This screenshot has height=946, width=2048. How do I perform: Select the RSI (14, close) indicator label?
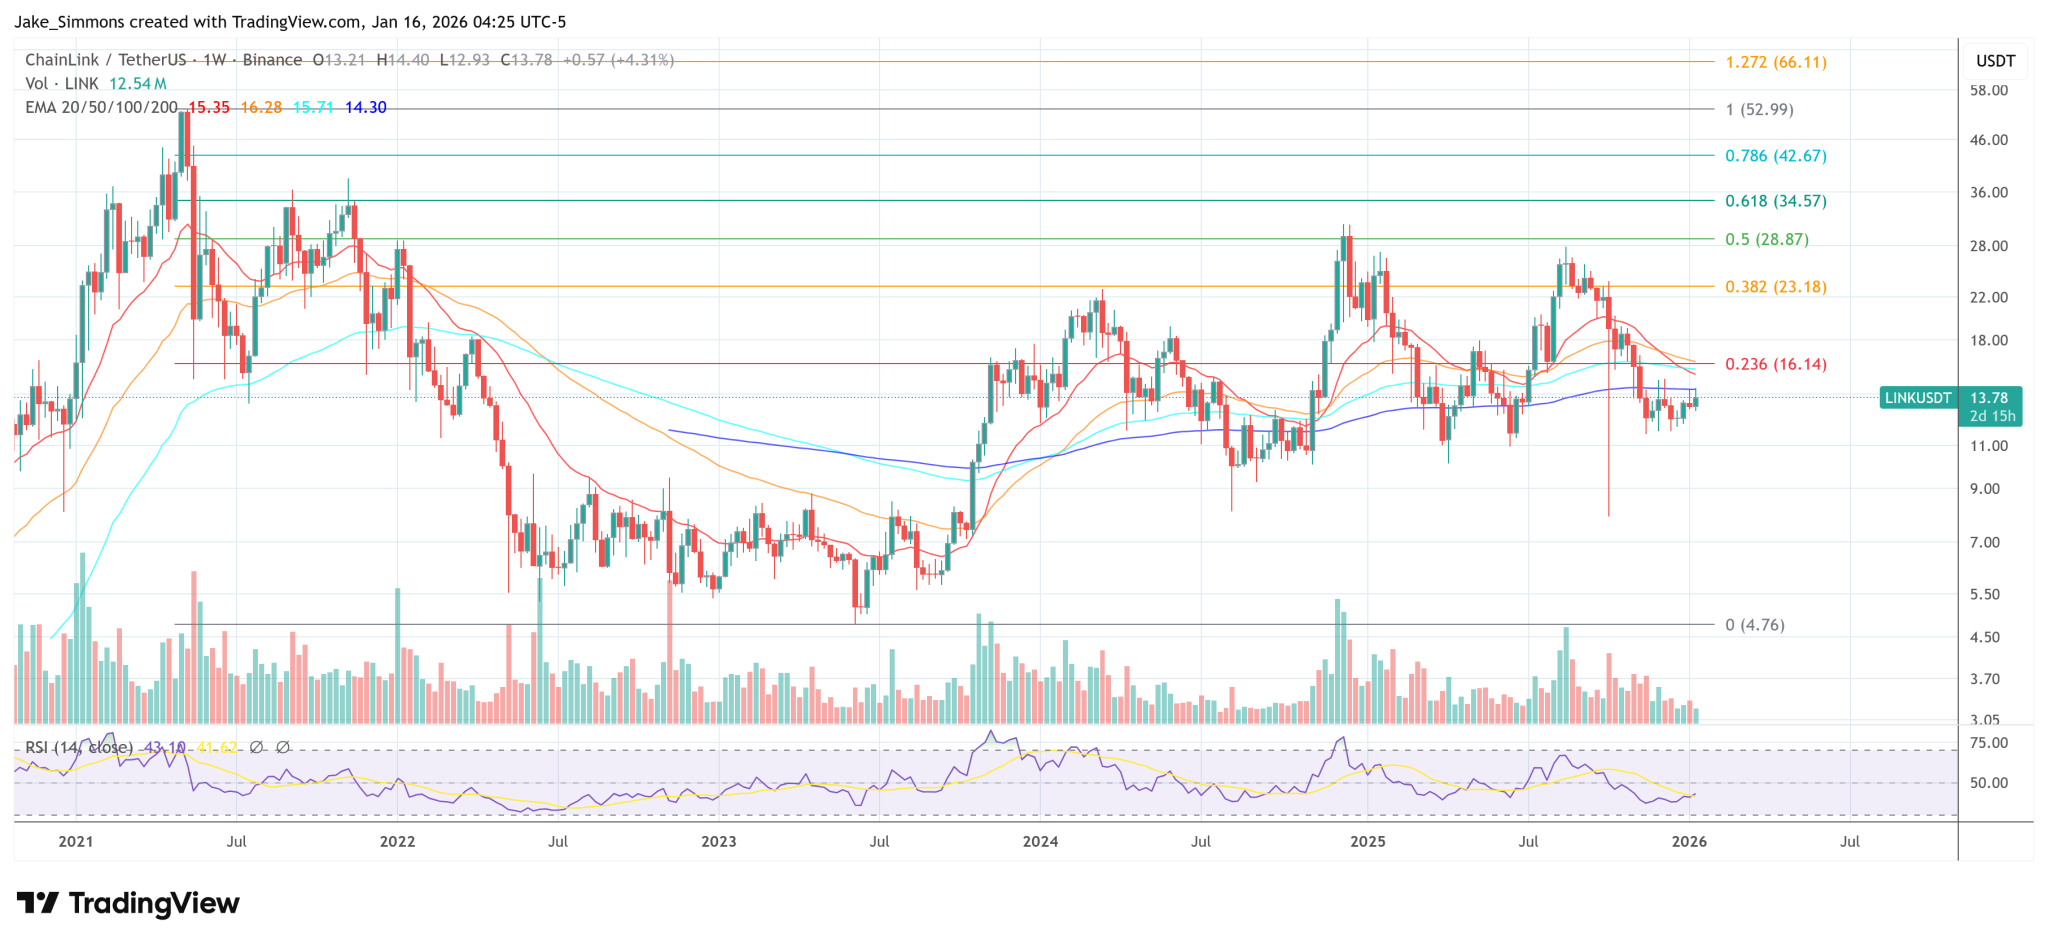click(x=78, y=747)
